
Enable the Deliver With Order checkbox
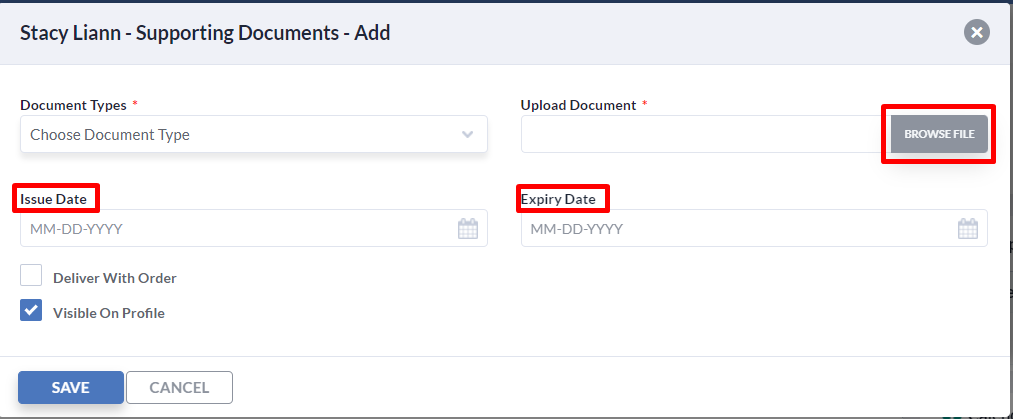click(x=31, y=276)
